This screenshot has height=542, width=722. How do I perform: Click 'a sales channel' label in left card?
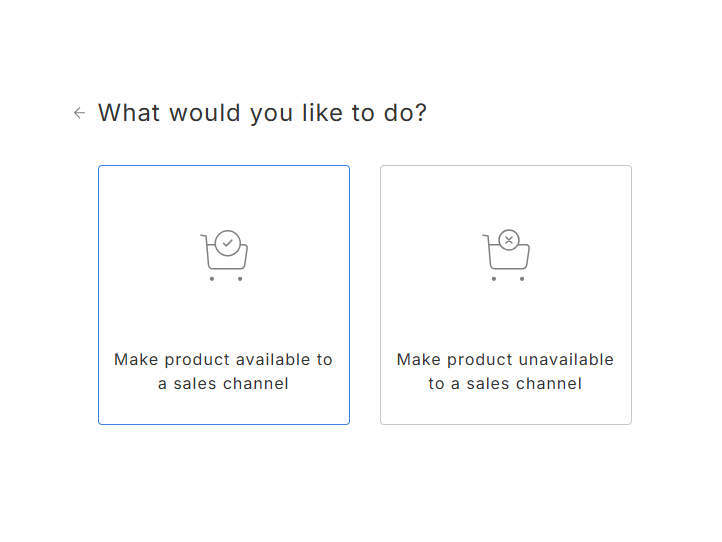point(223,384)
